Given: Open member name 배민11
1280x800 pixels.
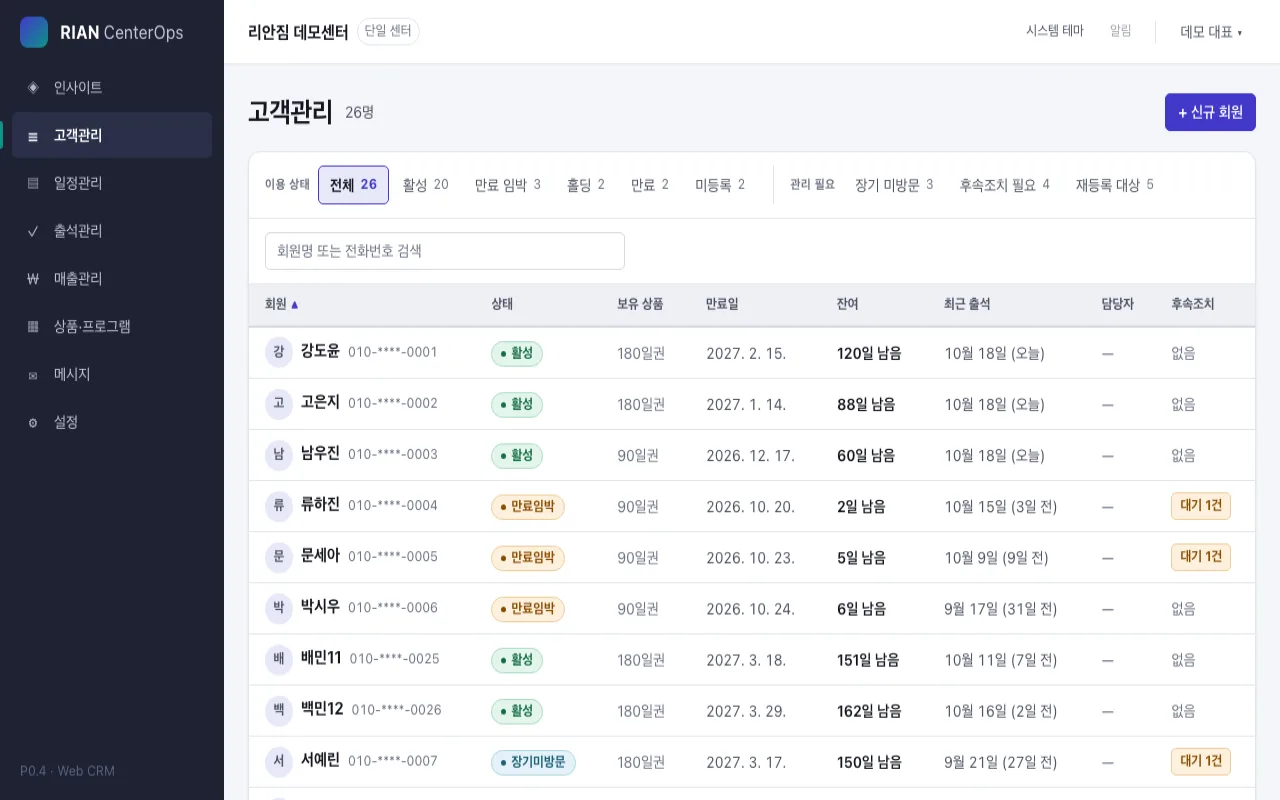Looking at the screenshot, I should [321, 658].
